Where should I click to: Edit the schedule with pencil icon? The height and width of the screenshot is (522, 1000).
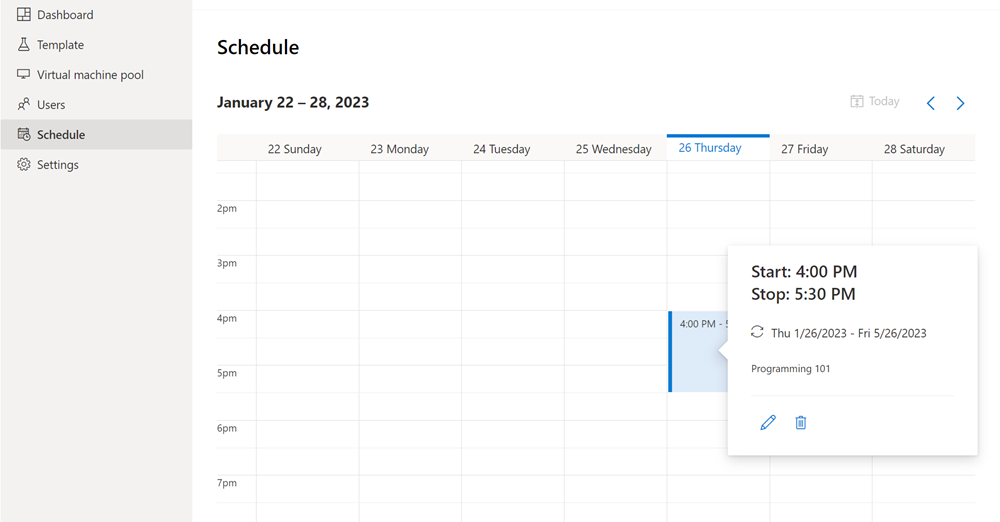[x=768, y=422]
